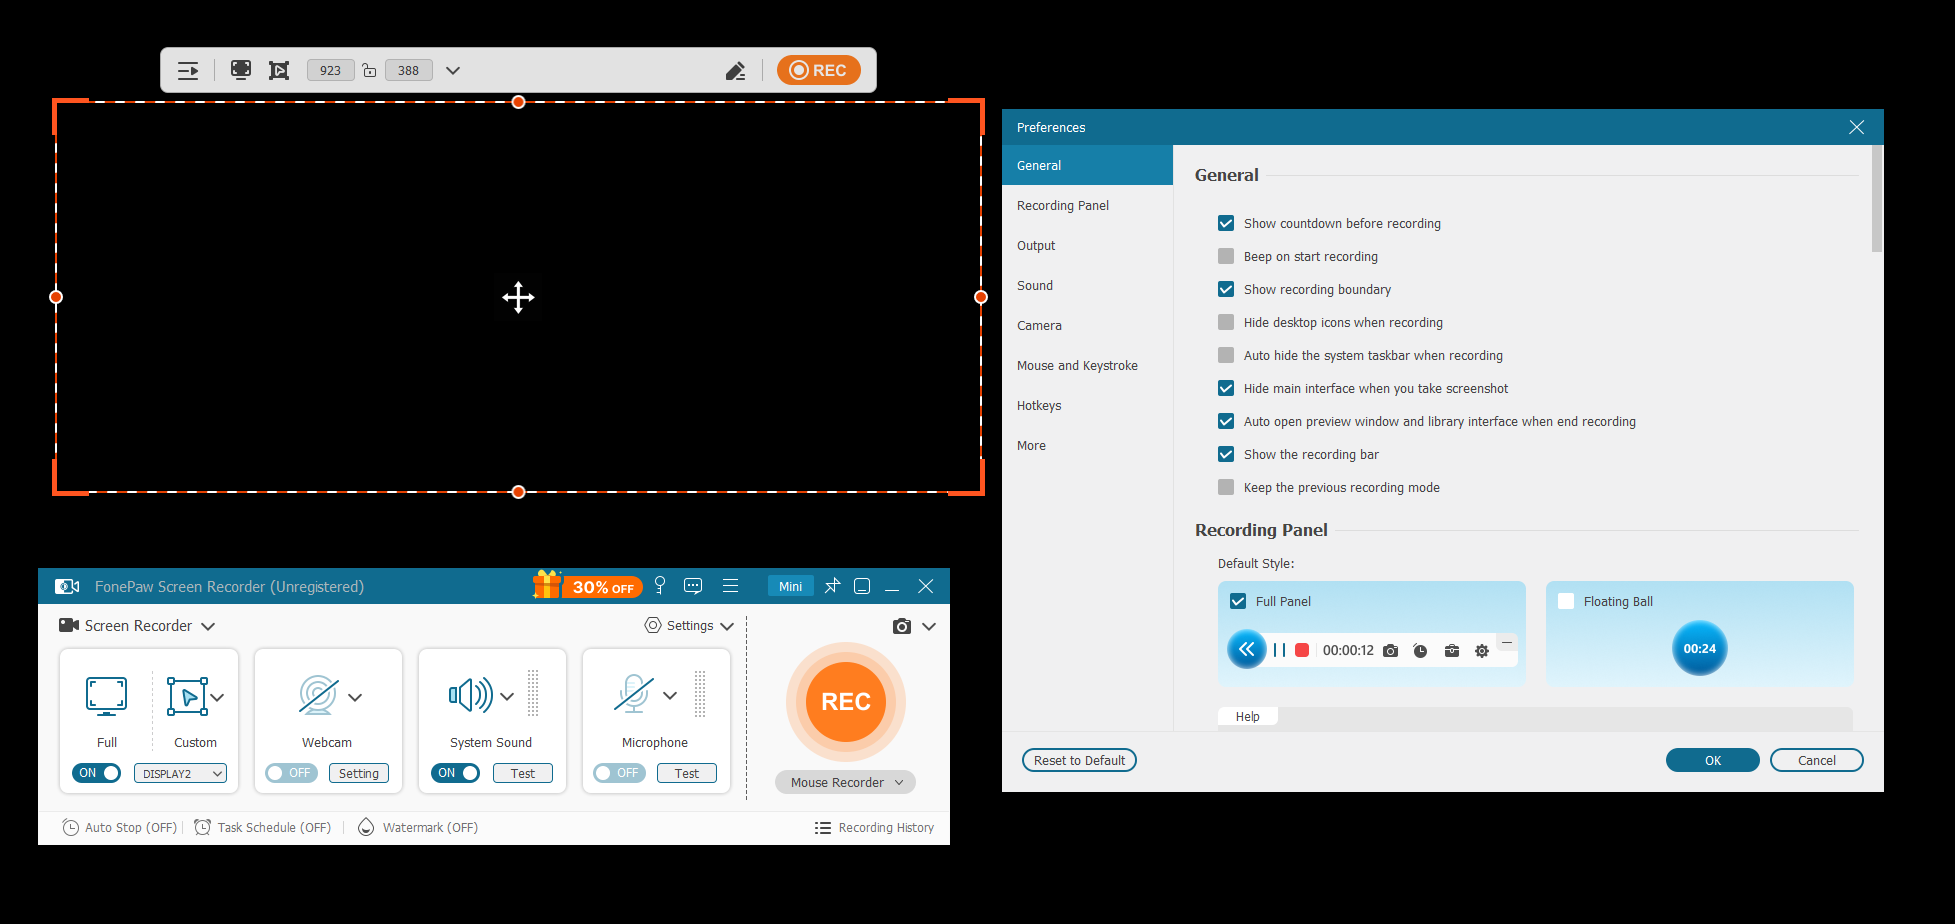Check the Floating Ball style option
1955x924 pixels.
pyautogui.click(x=1566, y=601)
